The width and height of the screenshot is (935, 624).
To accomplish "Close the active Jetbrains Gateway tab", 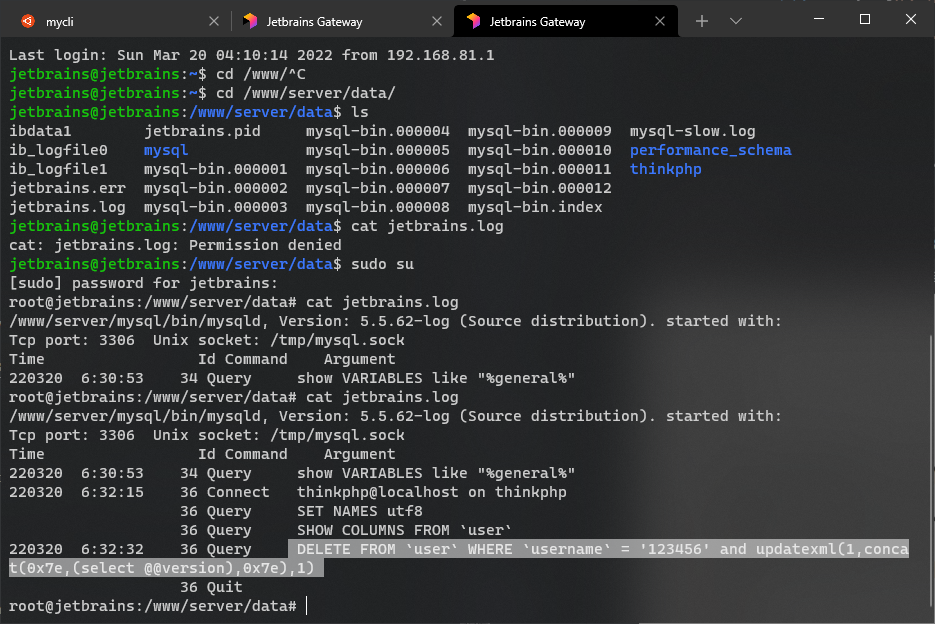I will [660, 21].
